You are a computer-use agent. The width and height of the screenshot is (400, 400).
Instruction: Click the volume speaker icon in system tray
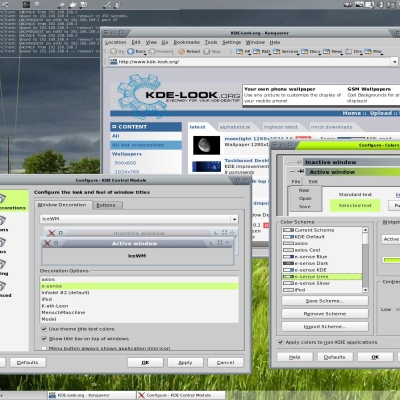[x=380, y=4]
